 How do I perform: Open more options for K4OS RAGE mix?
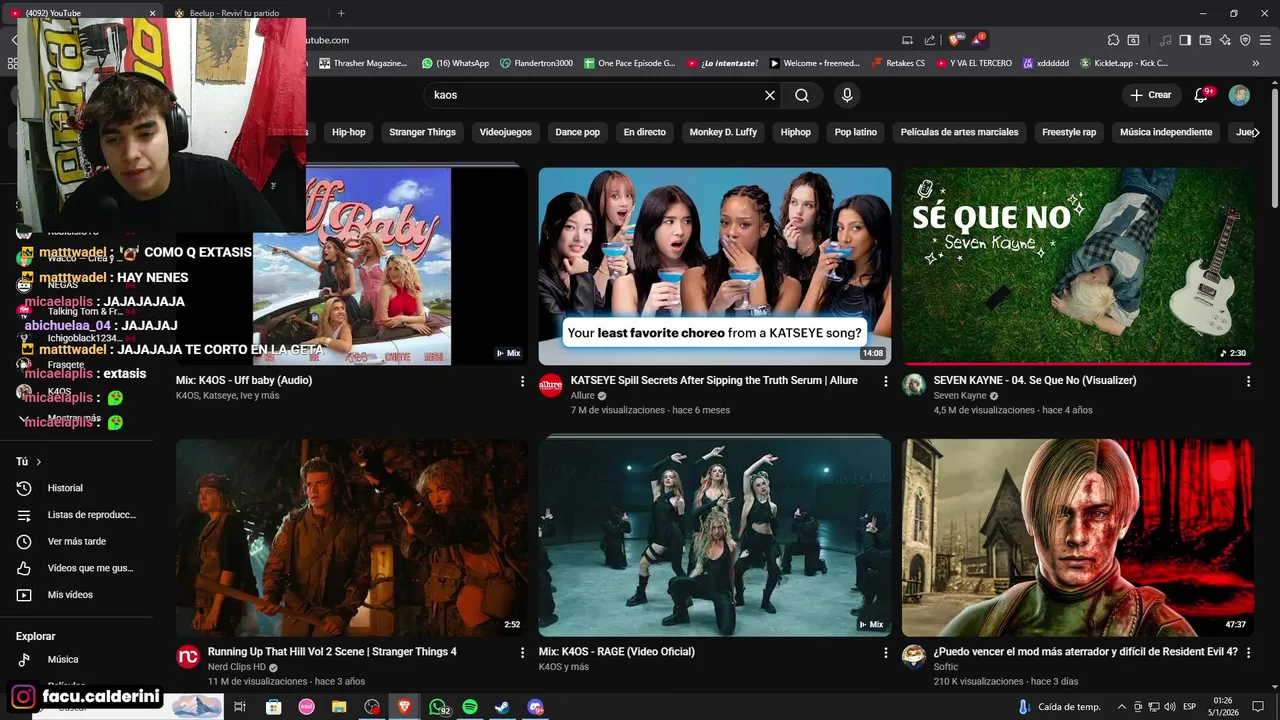tap(885, 652)
